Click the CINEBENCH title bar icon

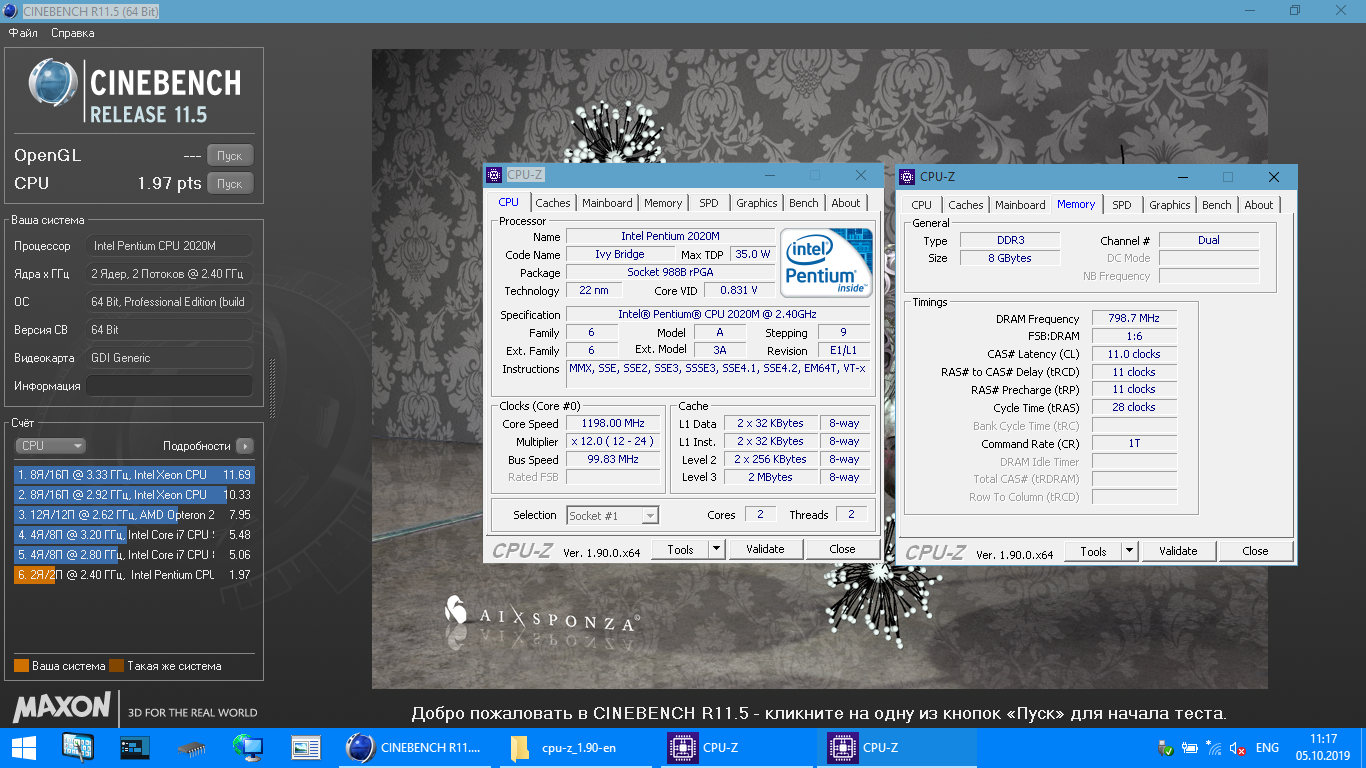pos(11,11)
